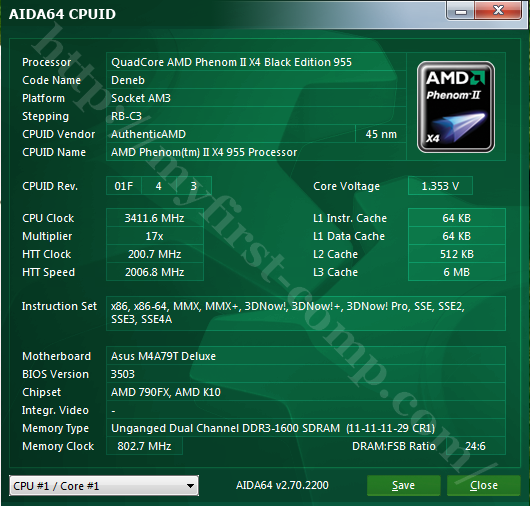Click the 45 nm process value
Screen dimensions: 530x506
pyautogui.click(x=381, y=134)
